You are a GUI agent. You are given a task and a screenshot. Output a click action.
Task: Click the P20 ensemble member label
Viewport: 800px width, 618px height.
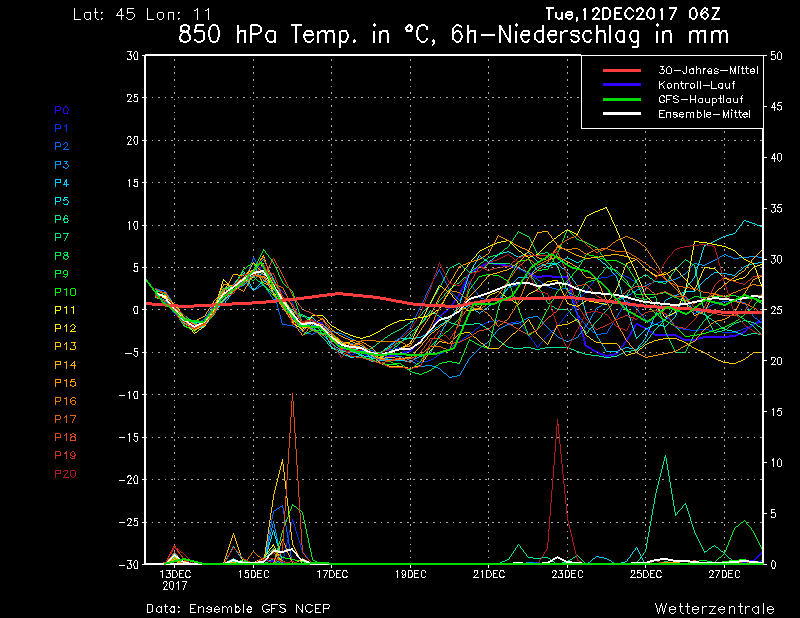(x=65, y=474)
